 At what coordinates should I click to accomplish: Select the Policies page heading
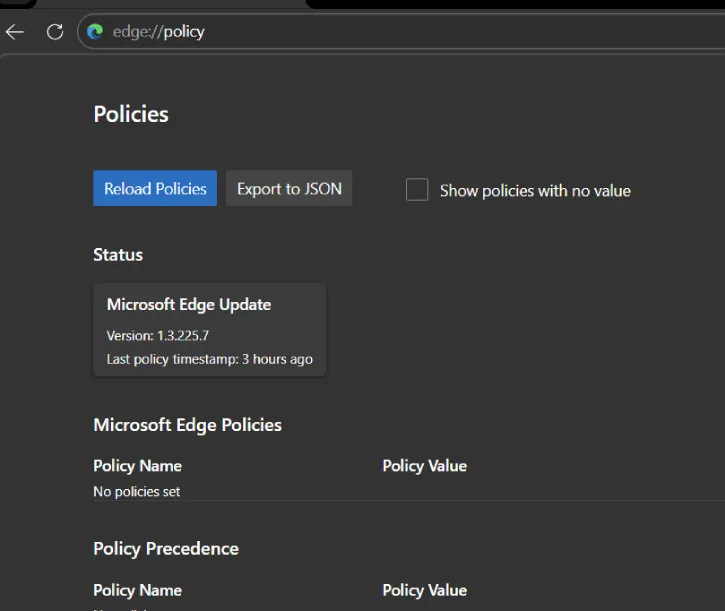coord(131,114)
